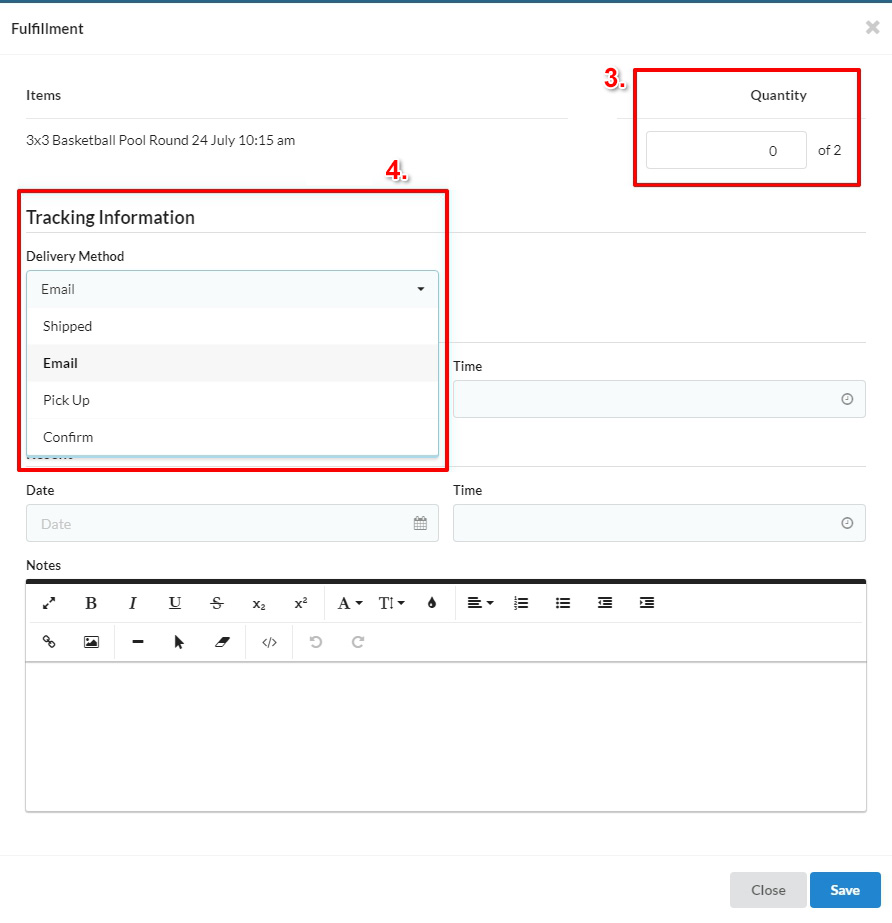Apply italic formatting in Notes toolbar
Image resolution: width=892 pixels, height=923 pixels.
133,603
